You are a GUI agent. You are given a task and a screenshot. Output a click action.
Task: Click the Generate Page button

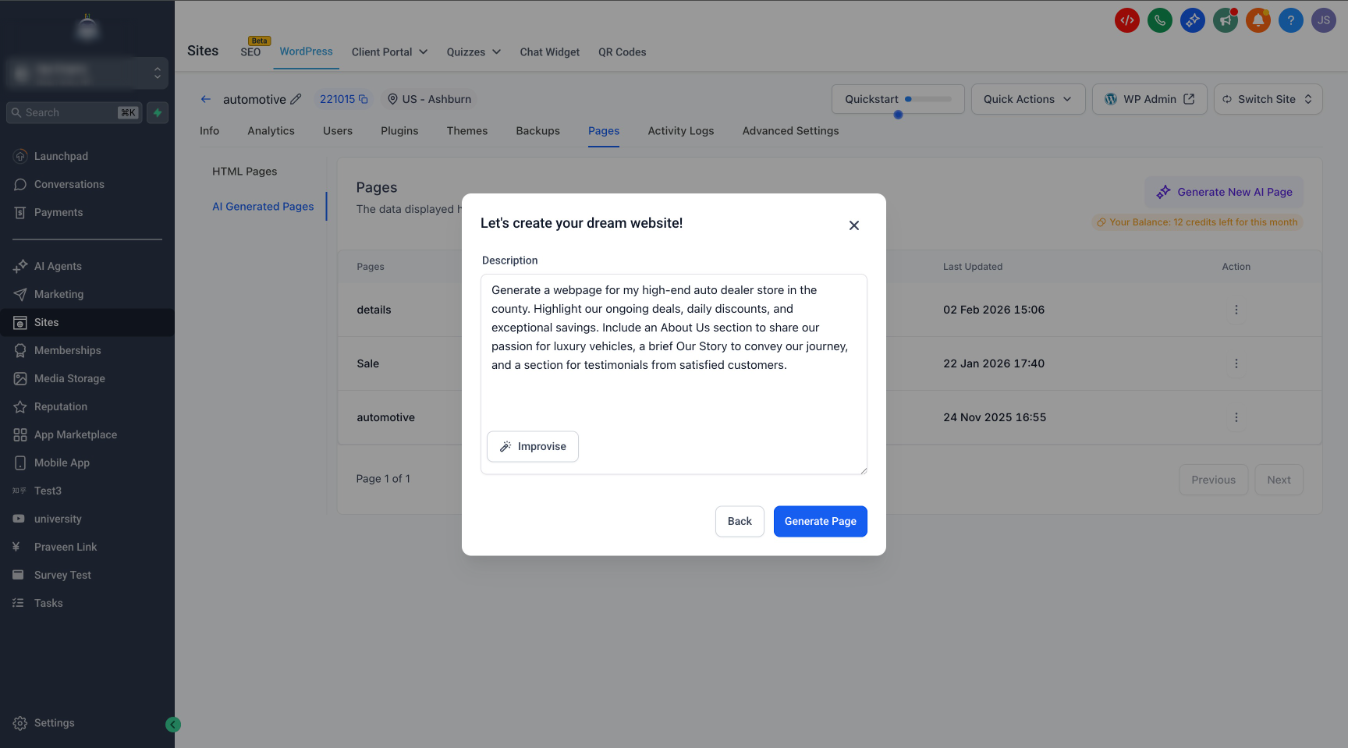coord(820,521)
